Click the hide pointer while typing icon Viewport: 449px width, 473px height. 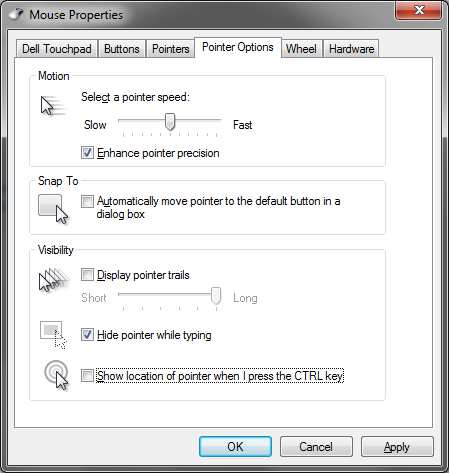click(53, 335)
